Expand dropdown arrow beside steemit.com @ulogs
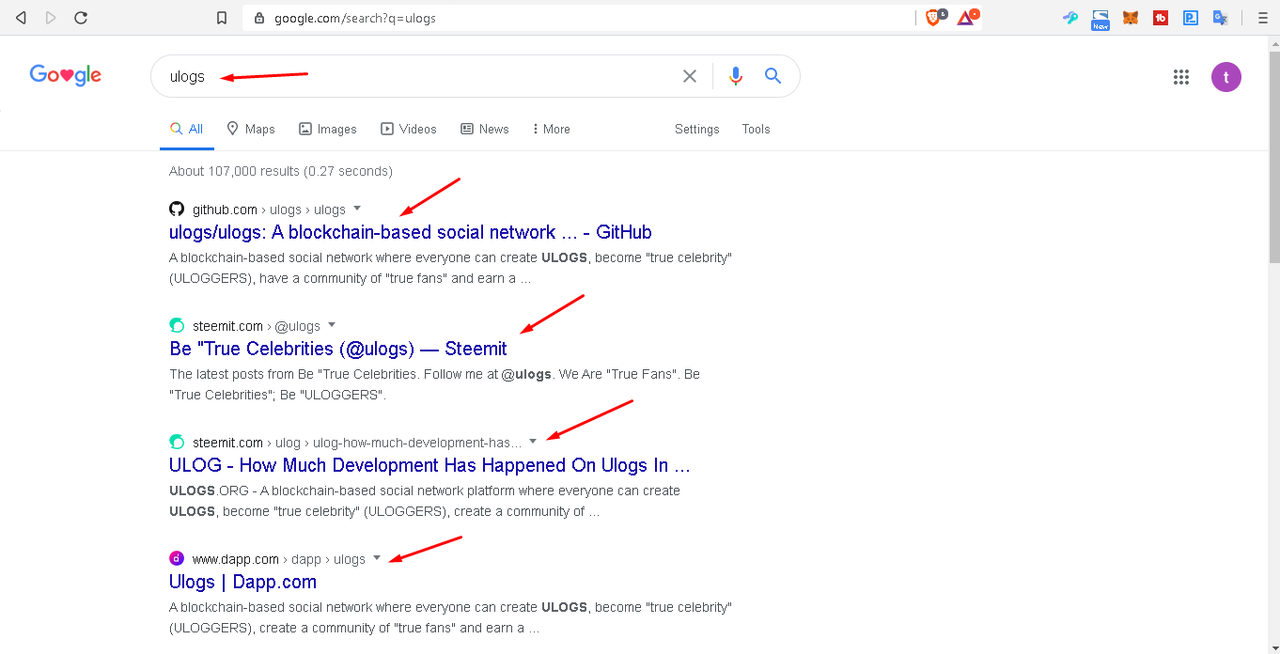 332,325
